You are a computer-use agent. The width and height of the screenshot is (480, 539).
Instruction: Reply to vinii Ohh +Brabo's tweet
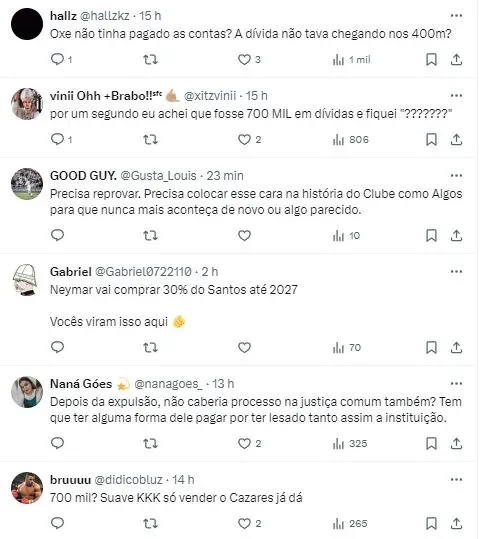click(x=57, y=139)
